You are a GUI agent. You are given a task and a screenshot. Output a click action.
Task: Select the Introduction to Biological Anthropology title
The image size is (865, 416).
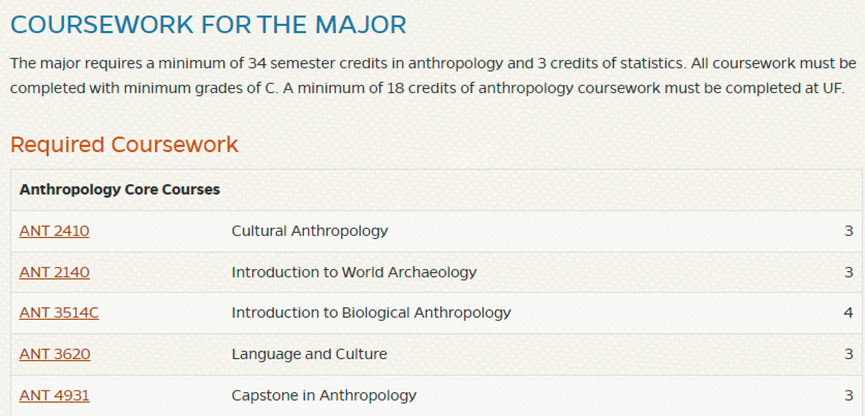pos(371,313)
